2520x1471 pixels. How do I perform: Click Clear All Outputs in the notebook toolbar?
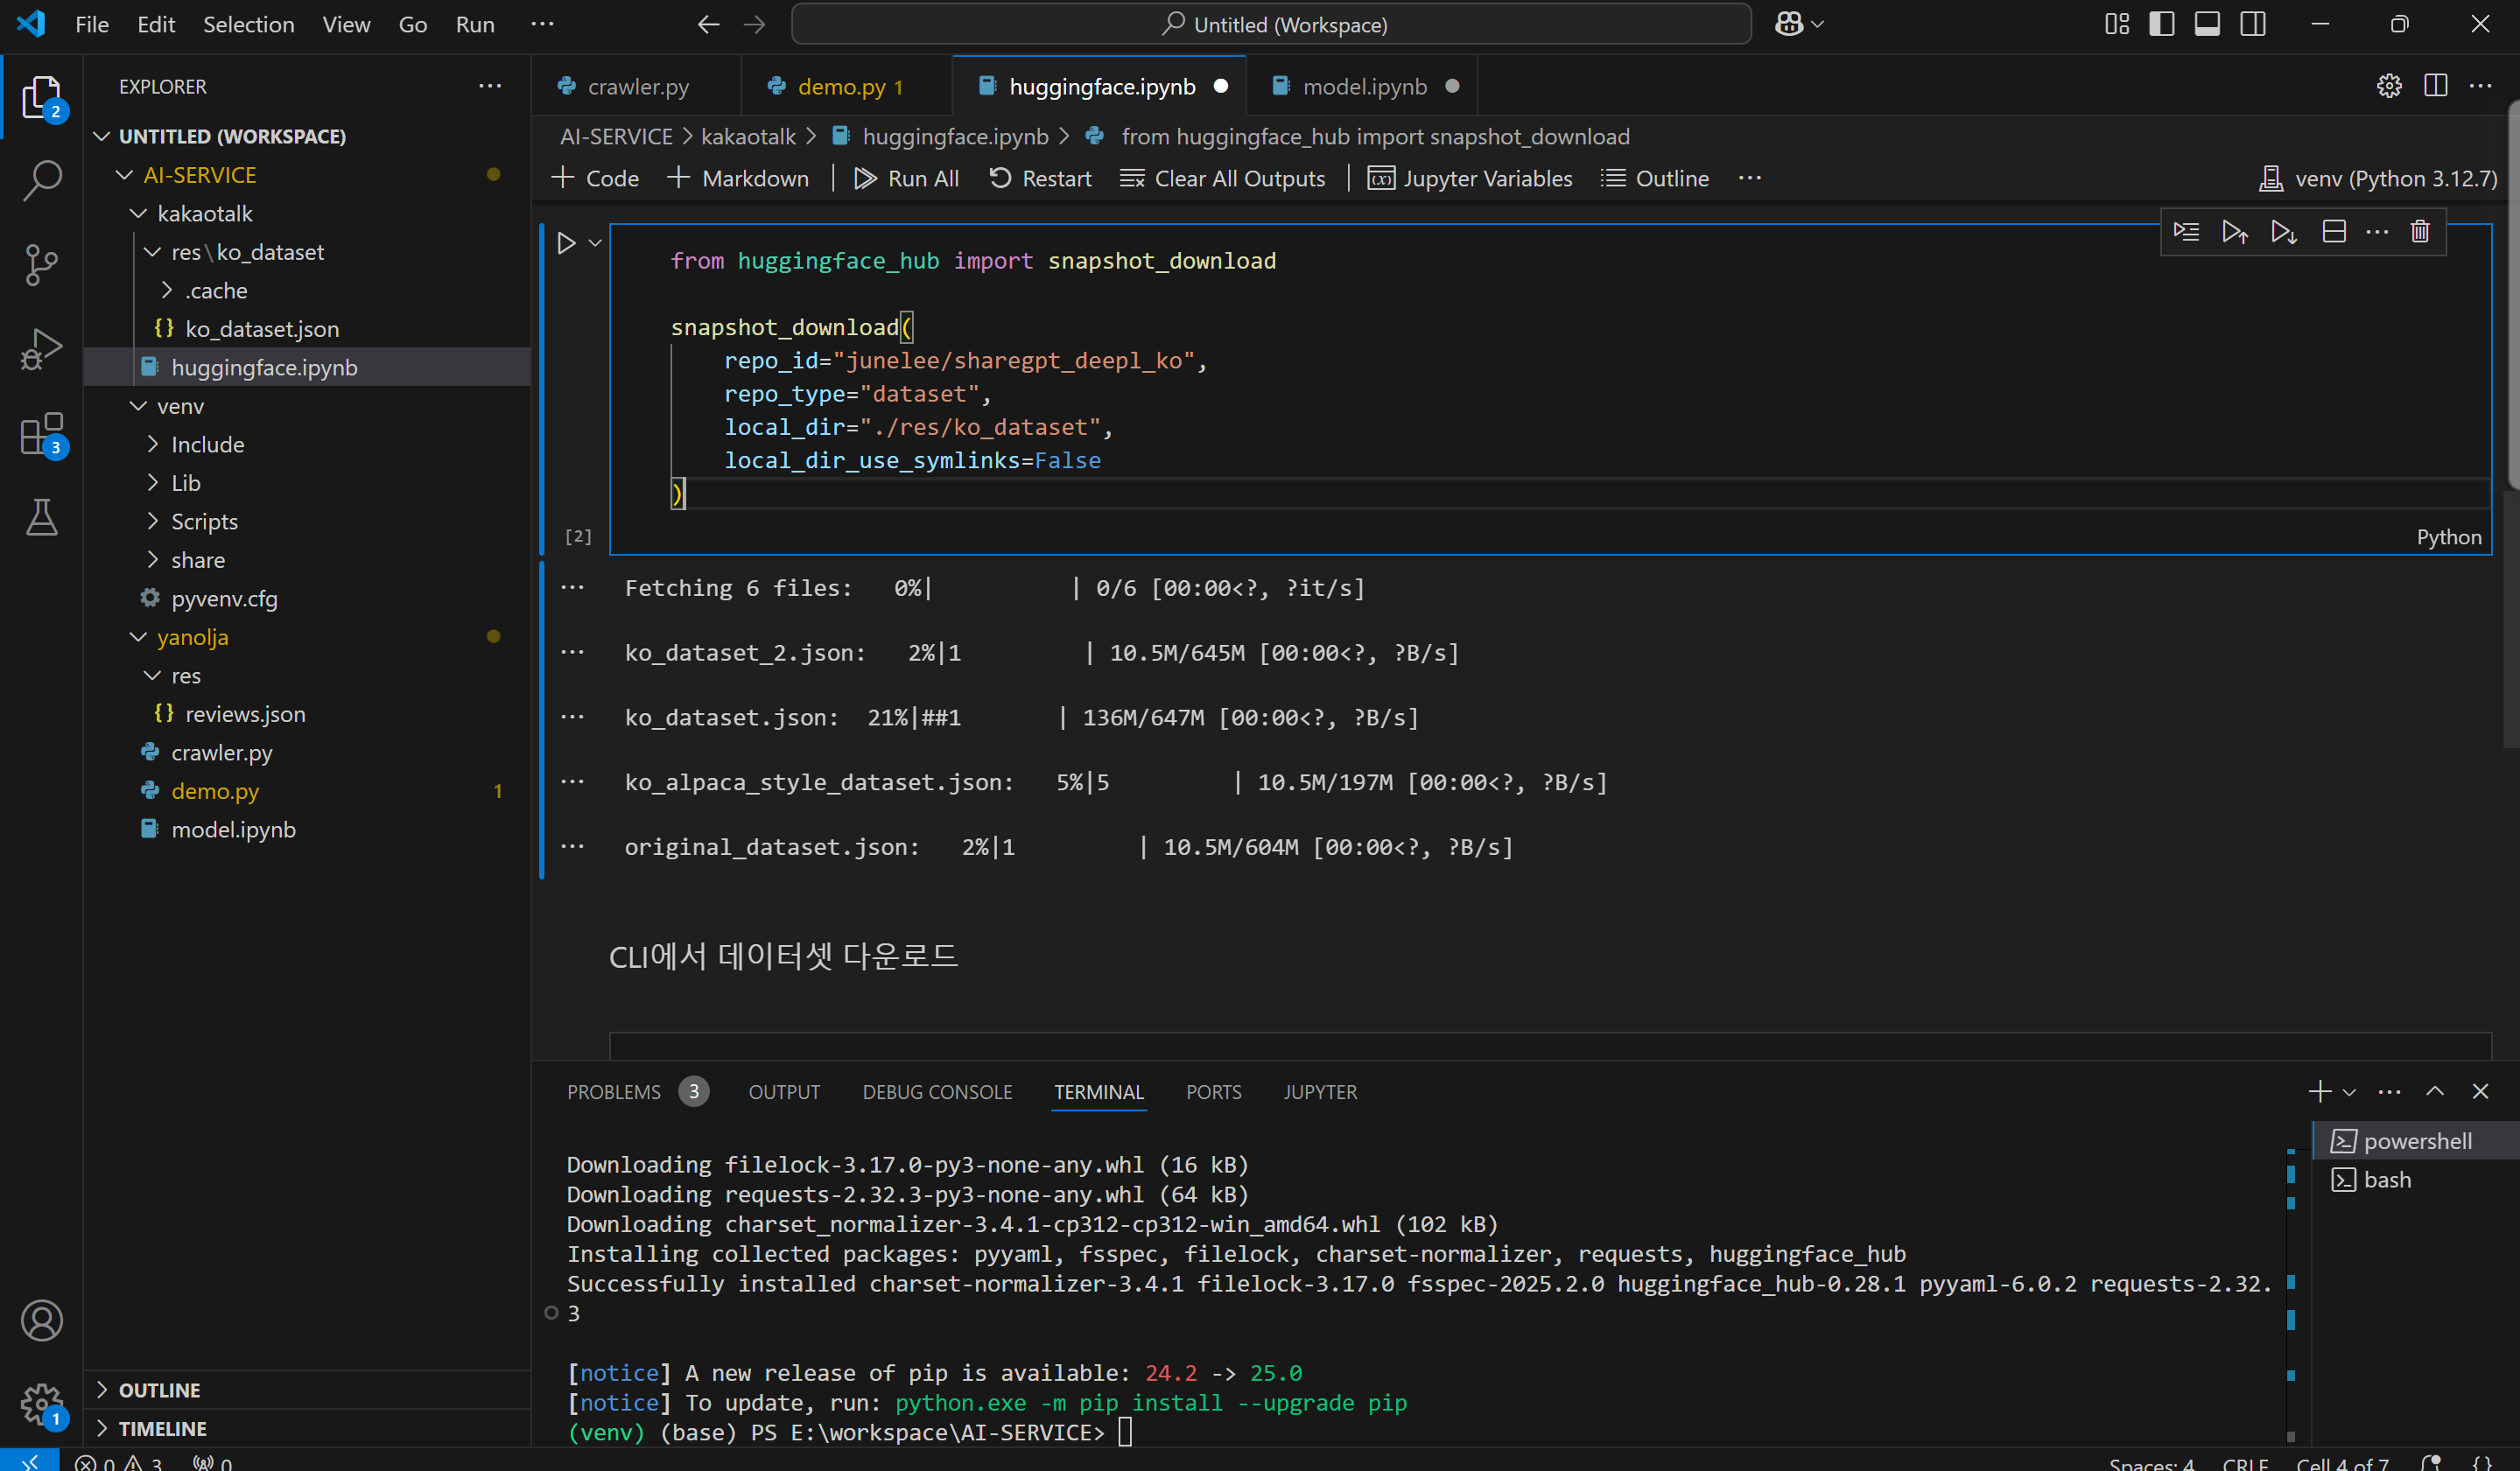1222,178
